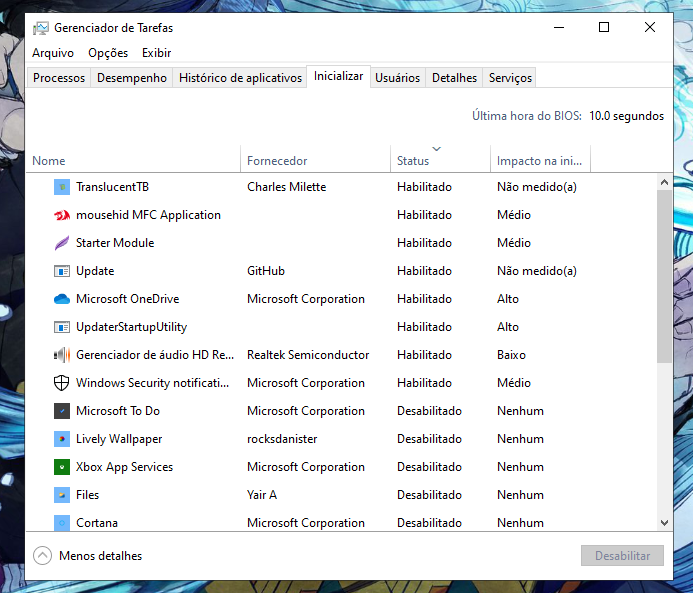Click the Microsoft To Do icon

[x=62, y=411]
